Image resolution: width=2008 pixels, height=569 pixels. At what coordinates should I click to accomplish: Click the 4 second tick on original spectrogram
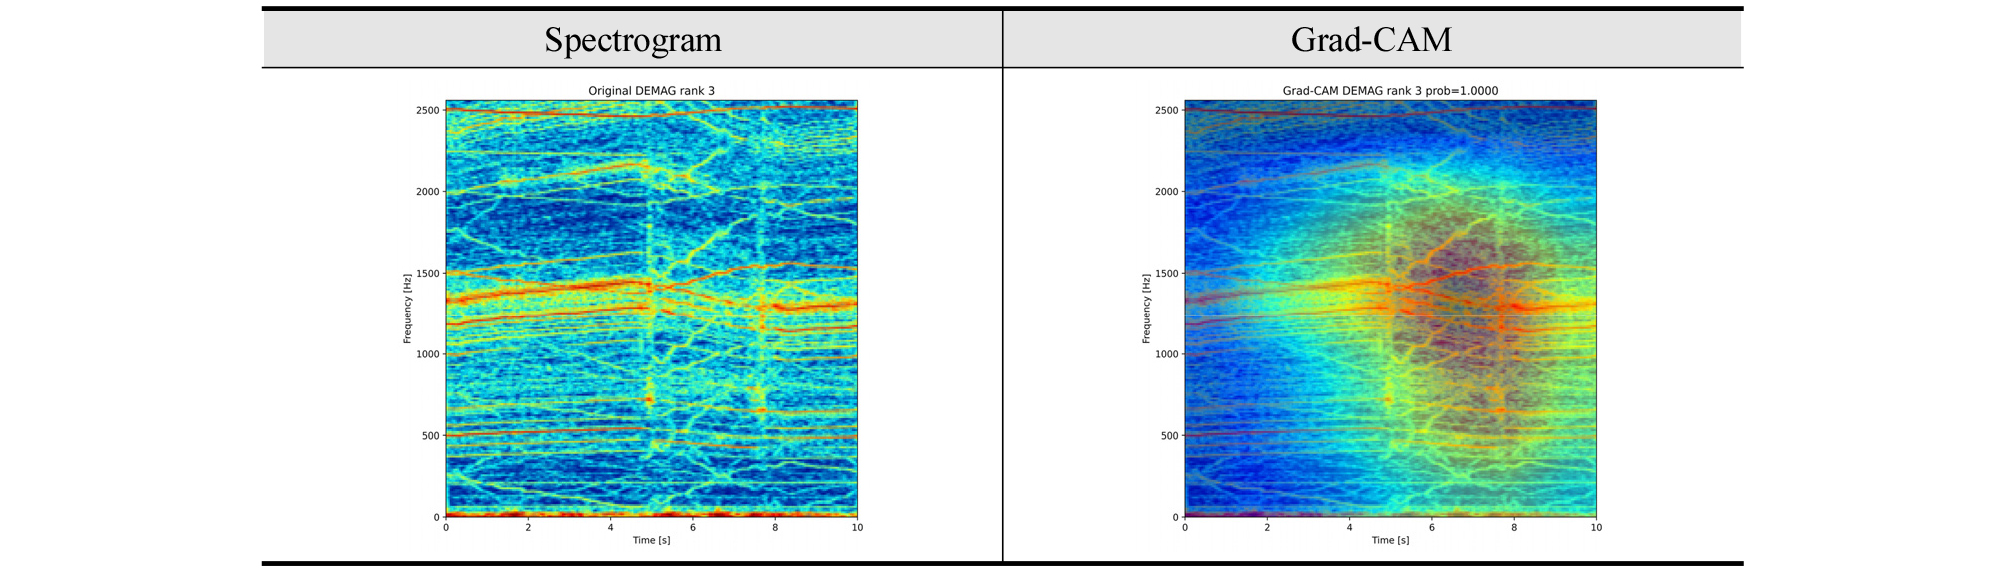pyautogui.click(x=610, y=527)
